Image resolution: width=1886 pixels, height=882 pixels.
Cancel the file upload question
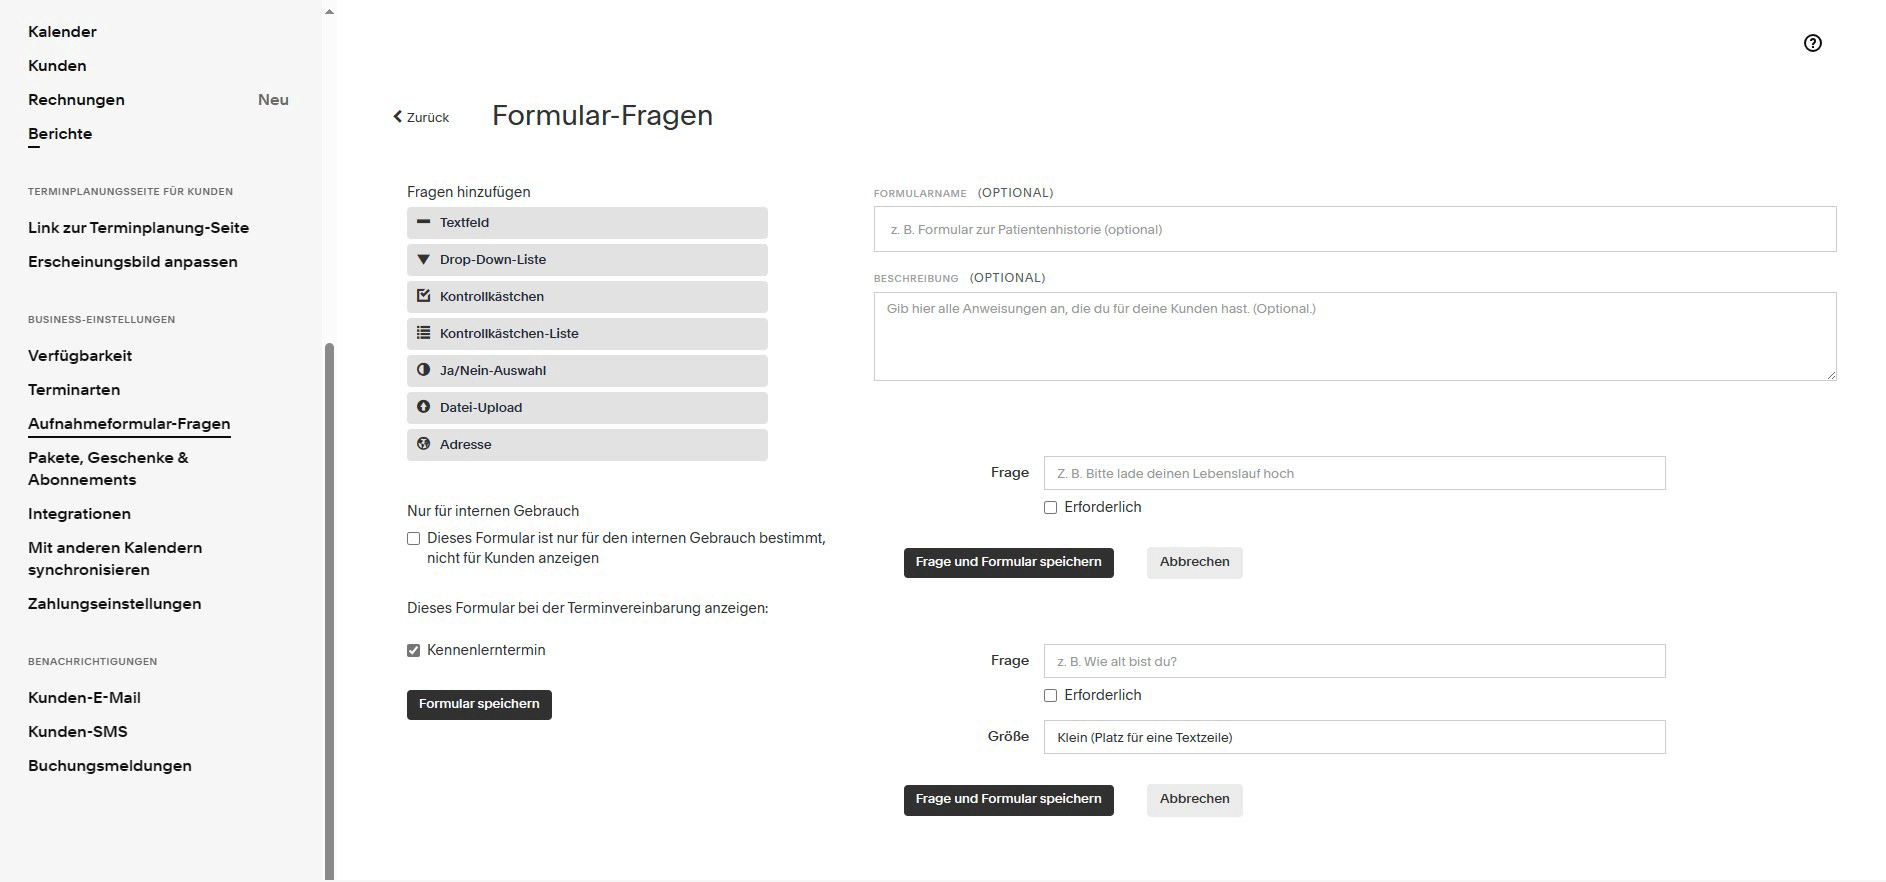(1194, 562)
